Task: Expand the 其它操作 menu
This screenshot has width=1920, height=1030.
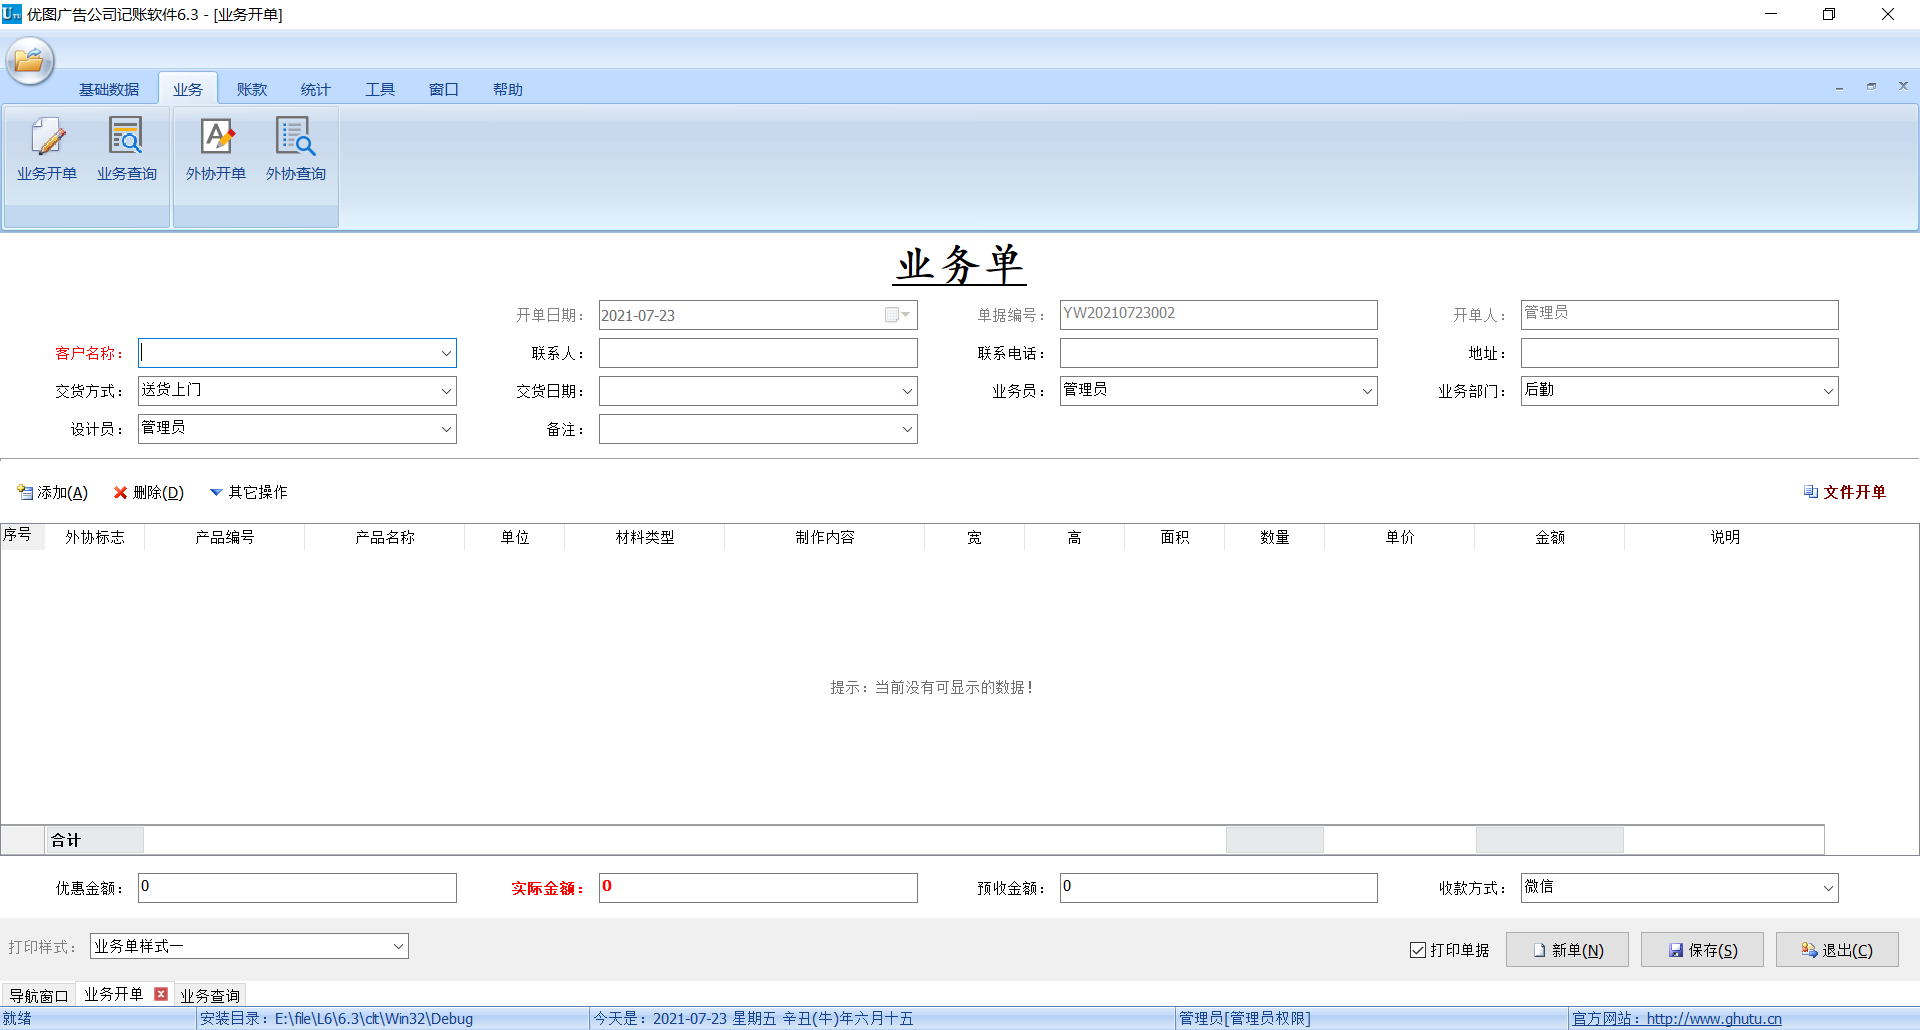Action: point(248,492)
